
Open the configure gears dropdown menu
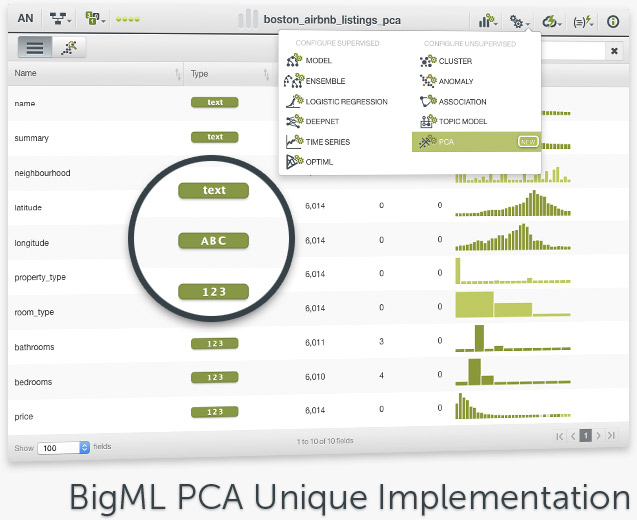click(x=519, y=20)
